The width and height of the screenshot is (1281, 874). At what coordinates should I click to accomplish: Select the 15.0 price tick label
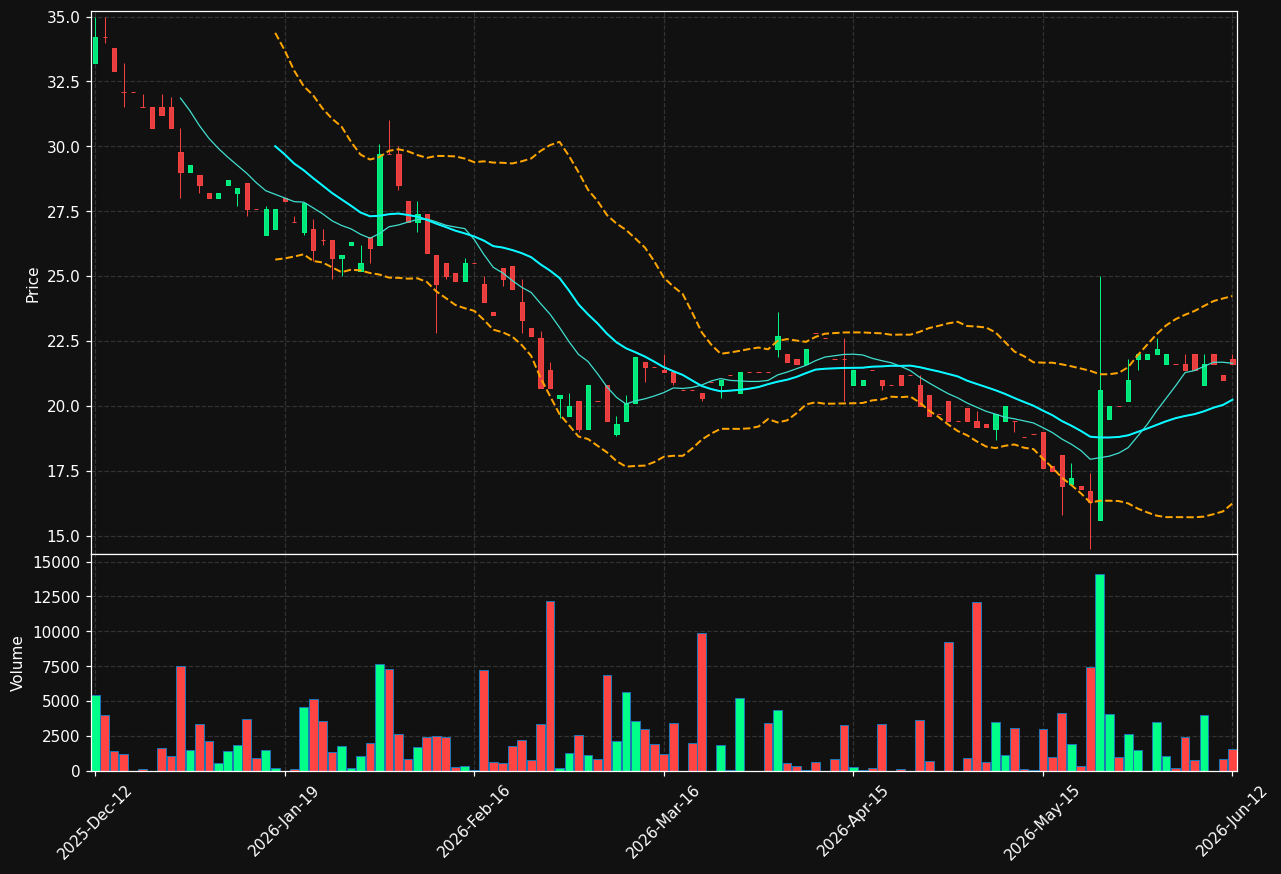64,536
